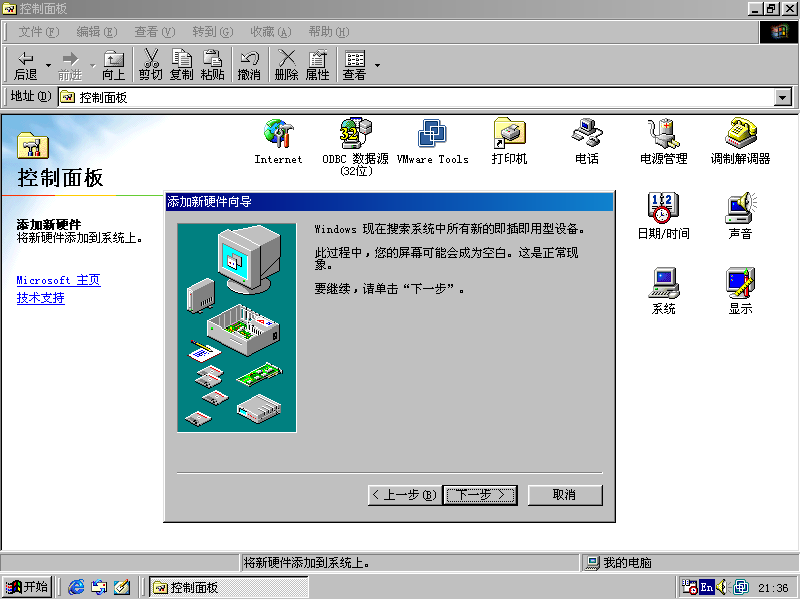
Task: Open the 技术支持 support link
Action: pos(40,298)
